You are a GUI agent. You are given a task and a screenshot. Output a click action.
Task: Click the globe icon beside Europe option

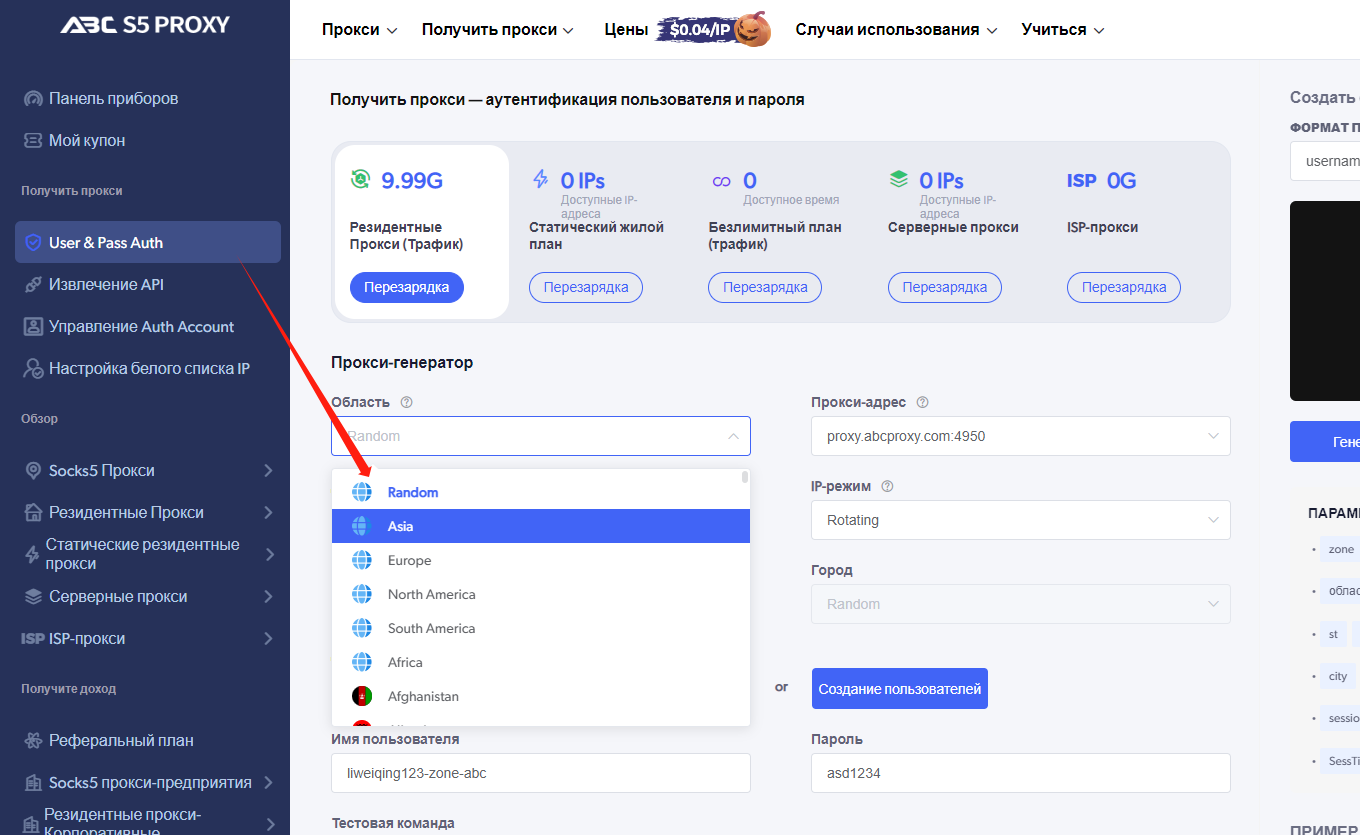pyautogui.click(x=362, y=560)
